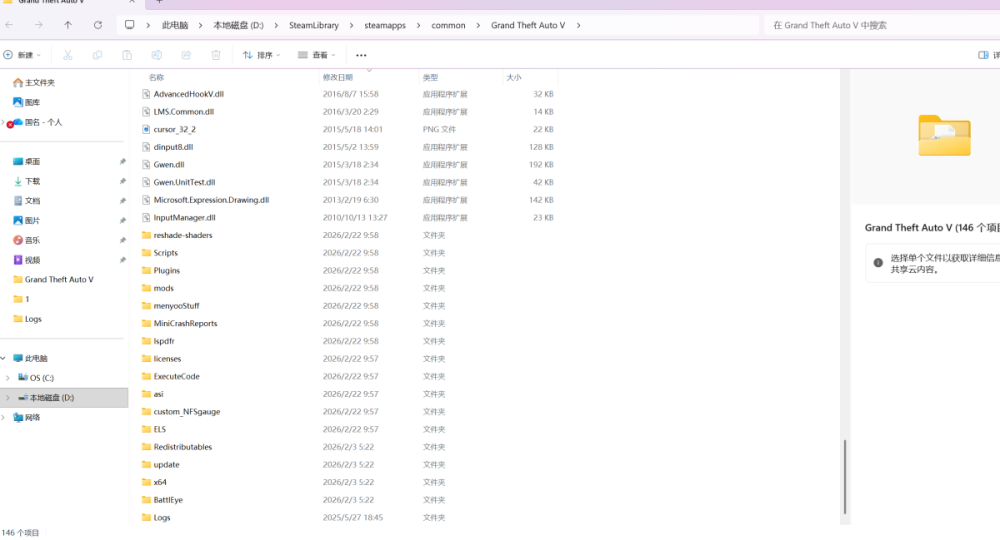Open the 排序 (Sort) dropdown
The width and height of the screenshot is (1000, 540).
262,55
